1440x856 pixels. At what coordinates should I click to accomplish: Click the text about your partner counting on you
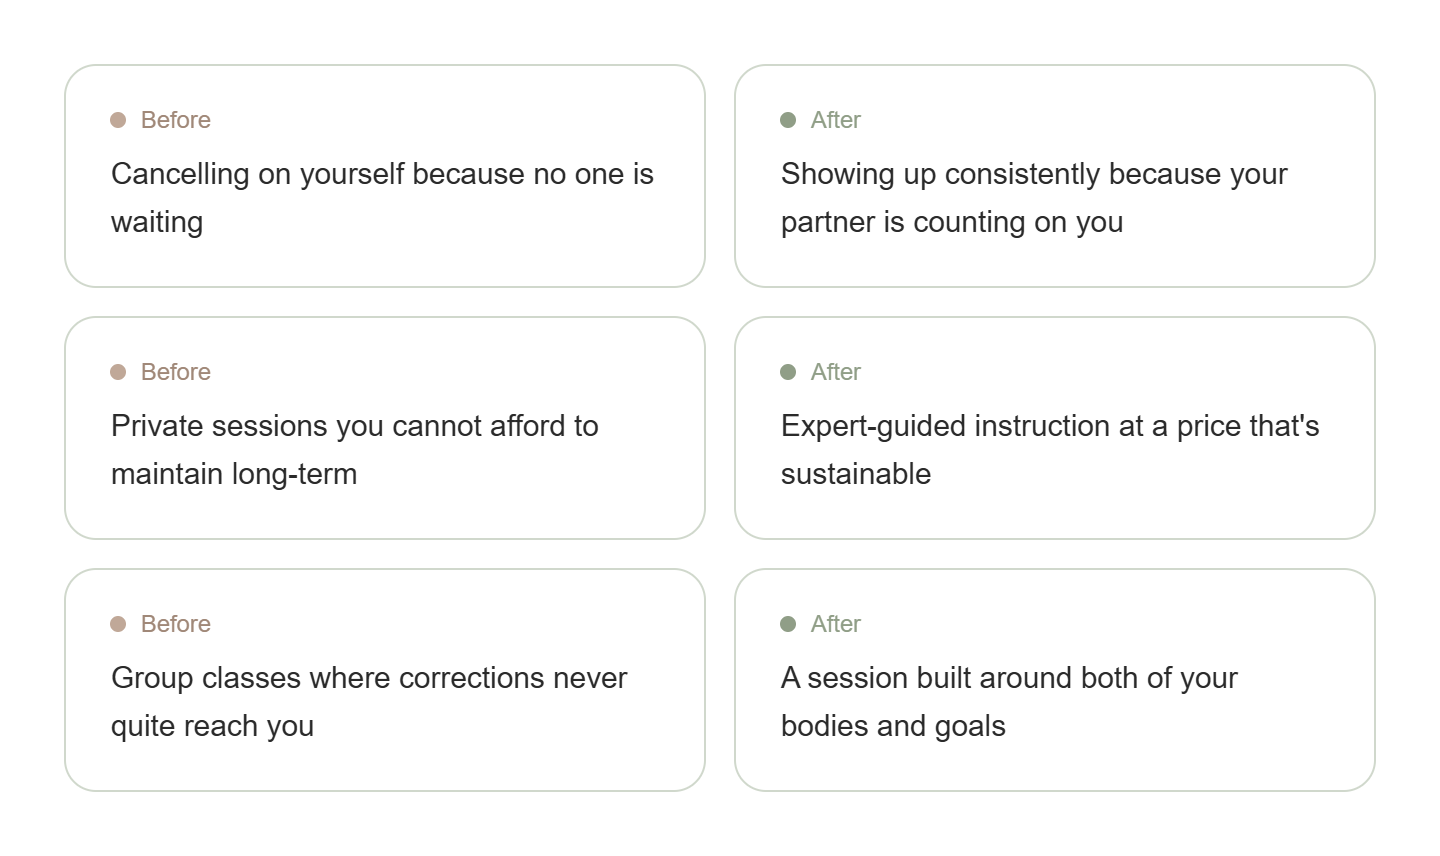tap(952, 222)
